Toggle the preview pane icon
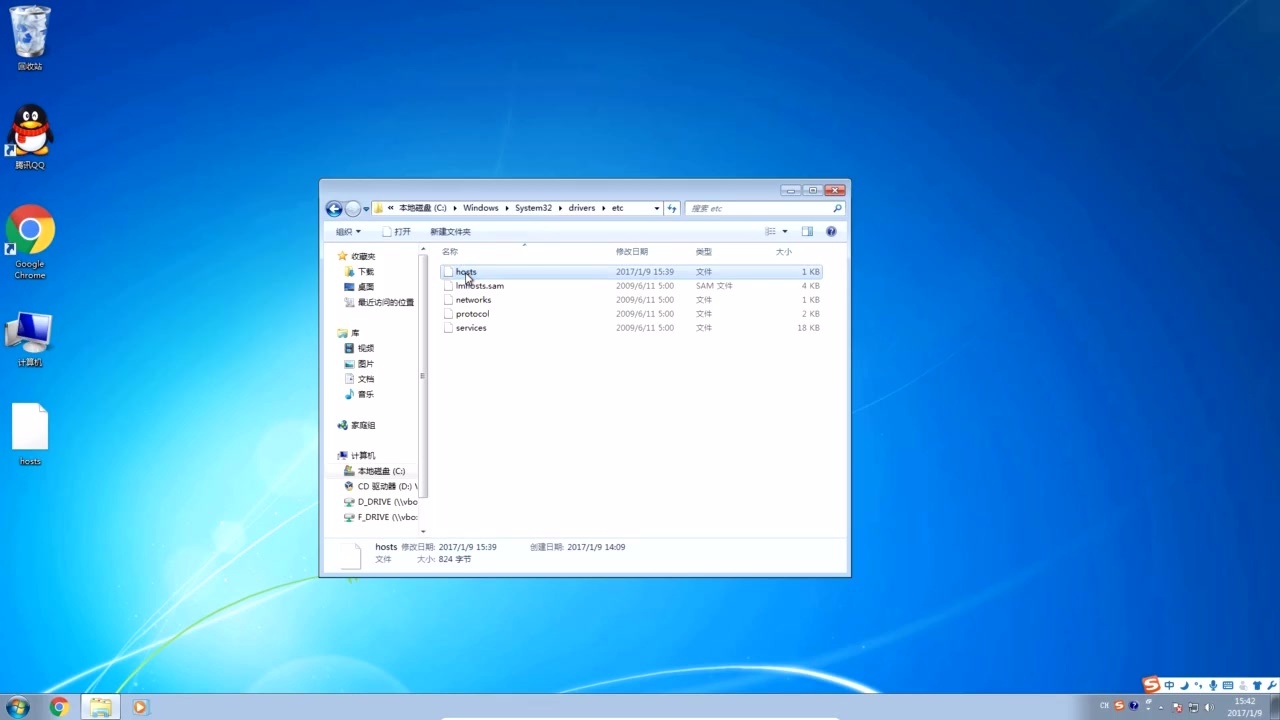Image resolution: width=1280 pixels, height=720 pixels. pyautogui.click(x=807, y=231)
